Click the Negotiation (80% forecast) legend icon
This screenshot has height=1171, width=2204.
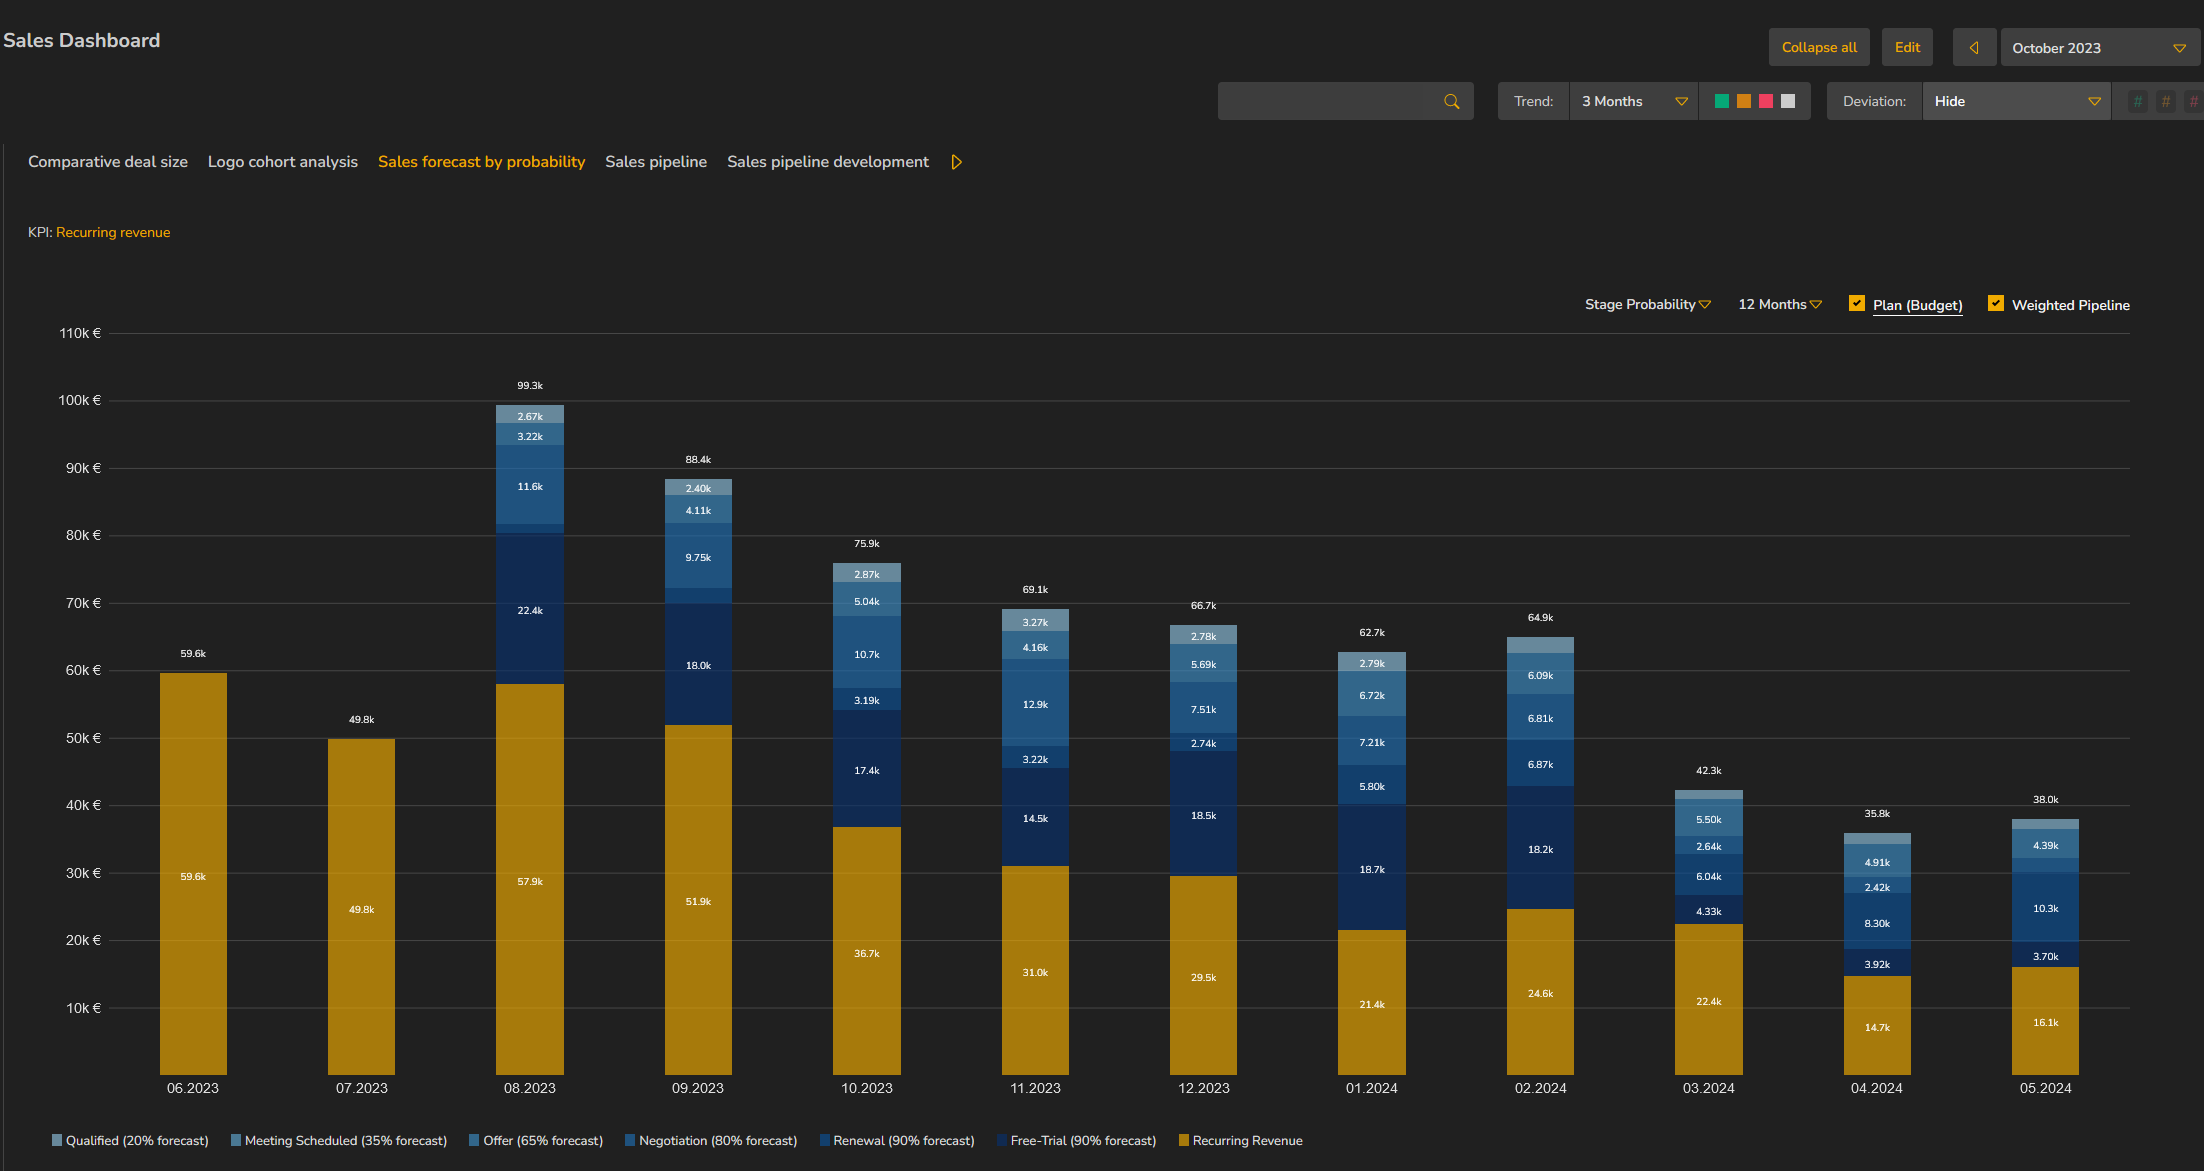point(630,1140)
